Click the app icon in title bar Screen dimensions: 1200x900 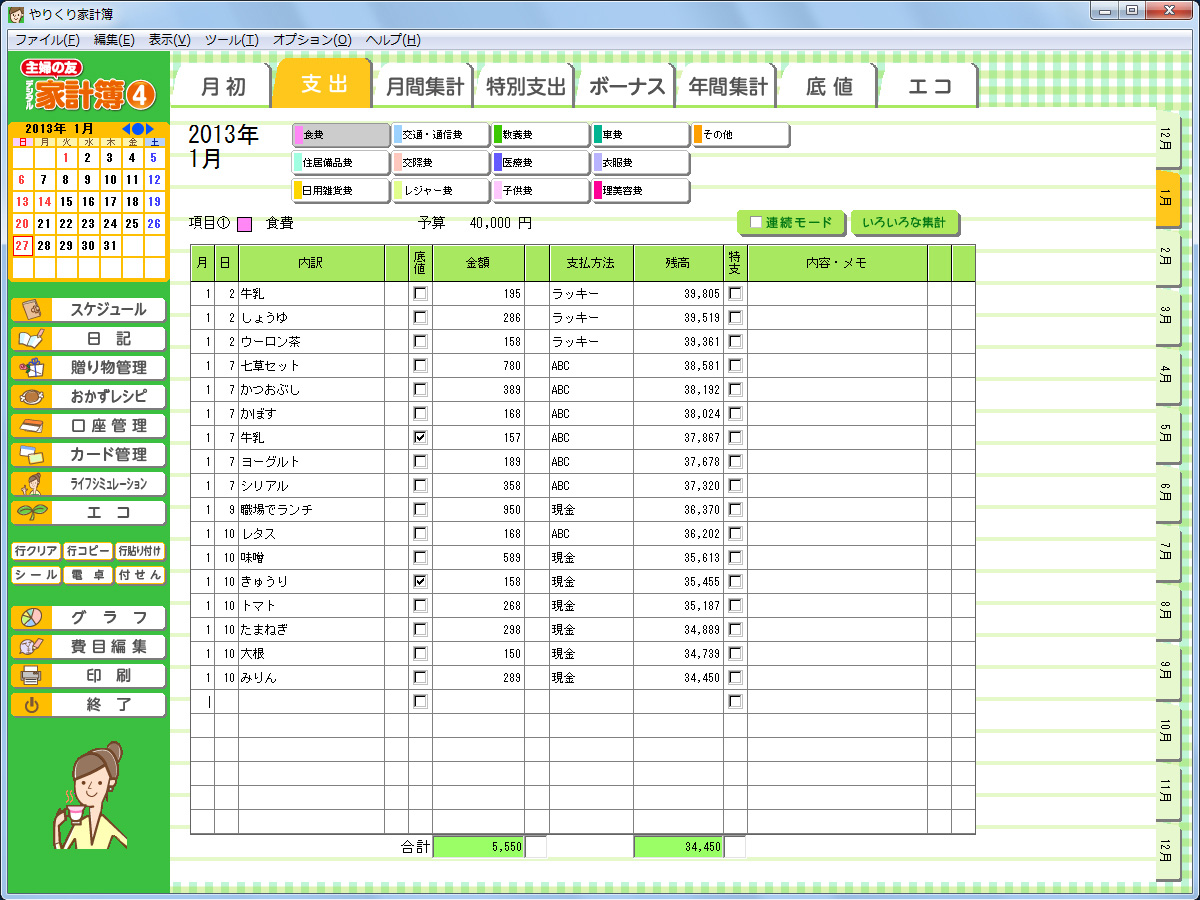coord(16,14)
